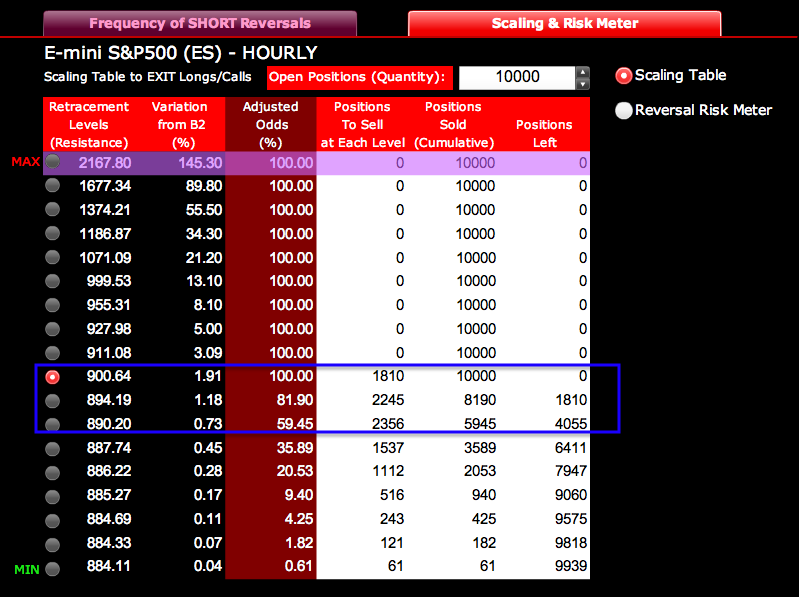The height and width of the screenshot is (597, 799).
Task: Select the 1677.34 retracement level radio
Action: 53,186
